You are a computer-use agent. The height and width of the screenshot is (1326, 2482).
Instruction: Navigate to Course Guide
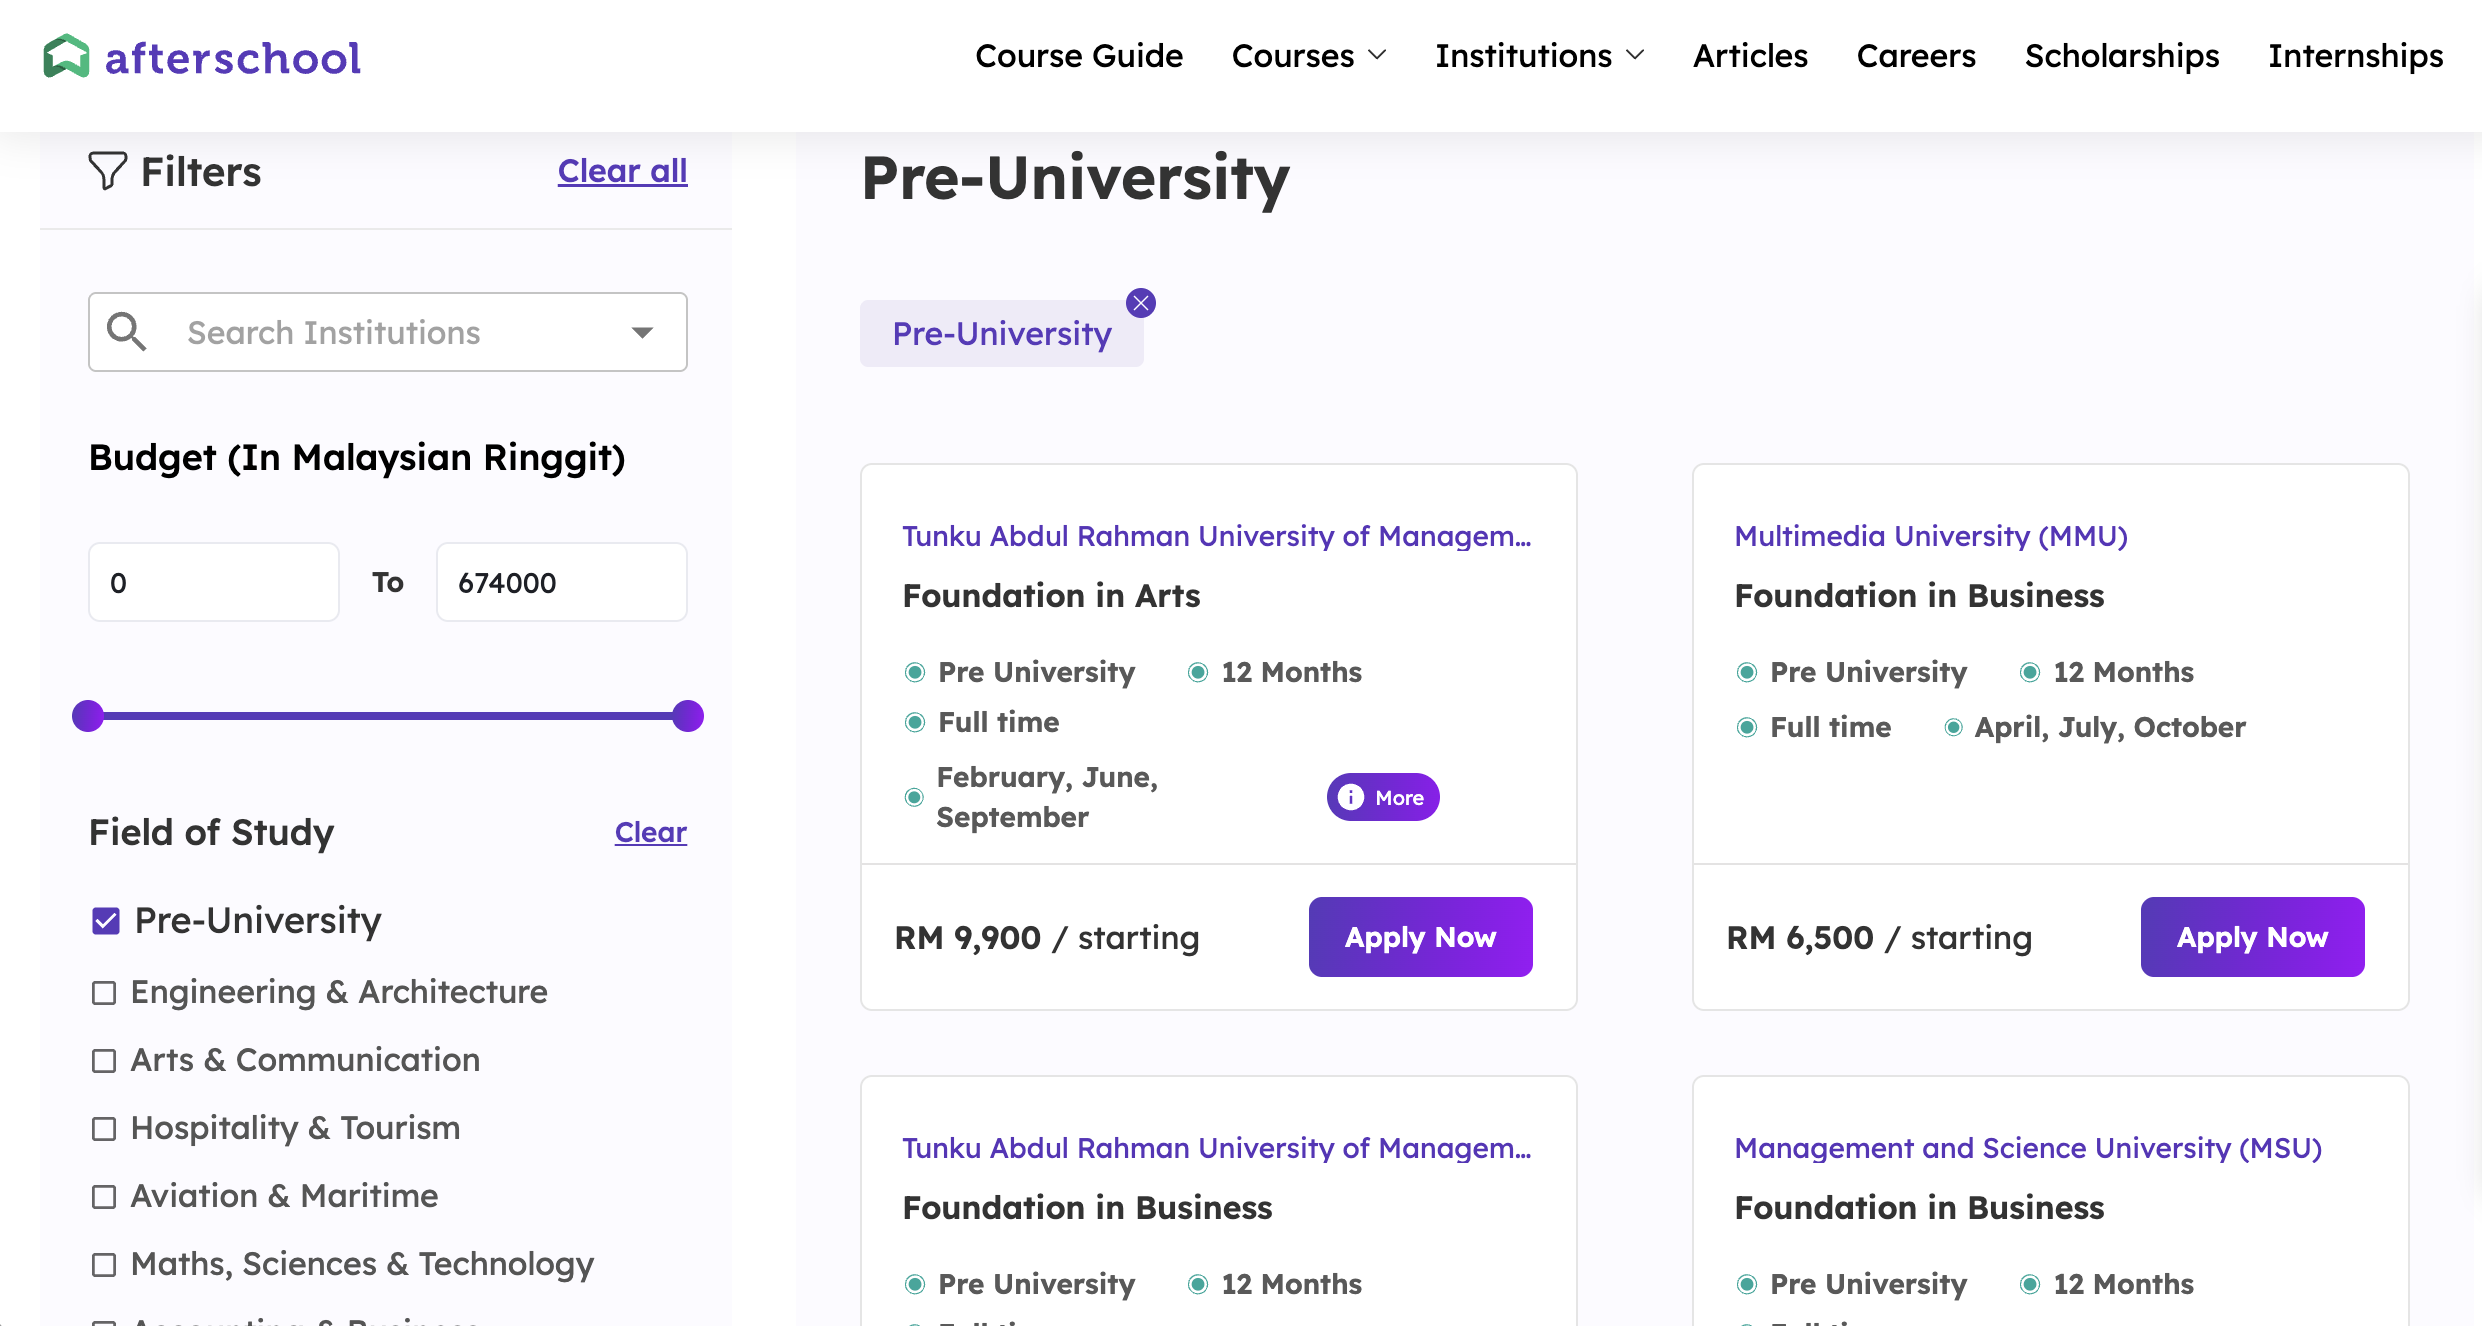pyautogui.click(x=1079, y=56)
